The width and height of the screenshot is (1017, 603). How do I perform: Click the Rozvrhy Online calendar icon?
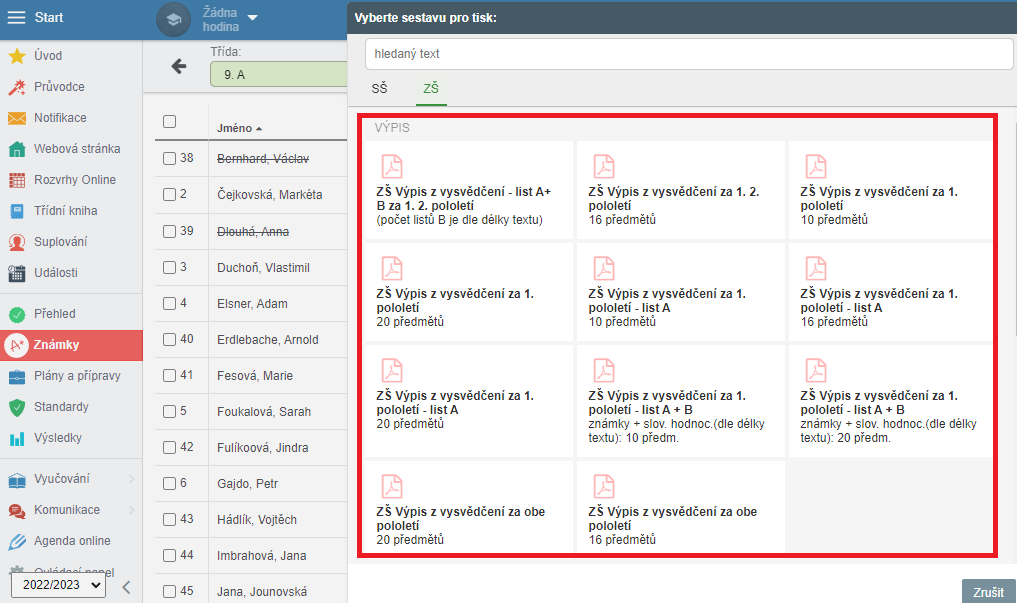click(x=17, y=180)
